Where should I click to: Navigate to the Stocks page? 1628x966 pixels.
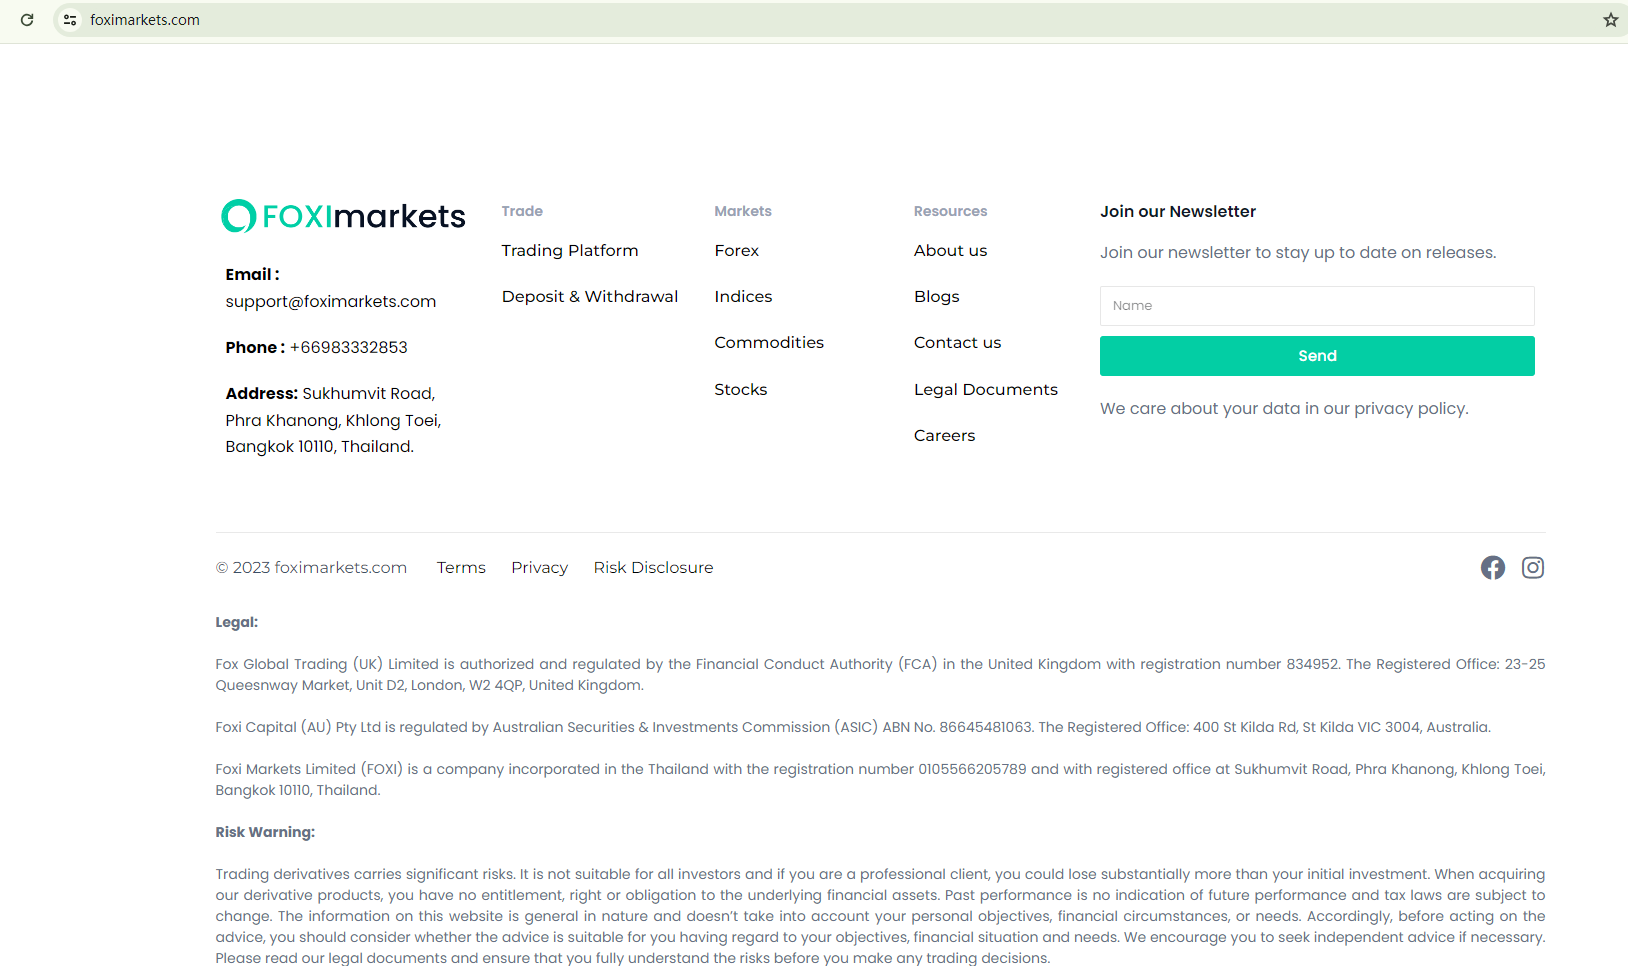[x=741, y=390]
